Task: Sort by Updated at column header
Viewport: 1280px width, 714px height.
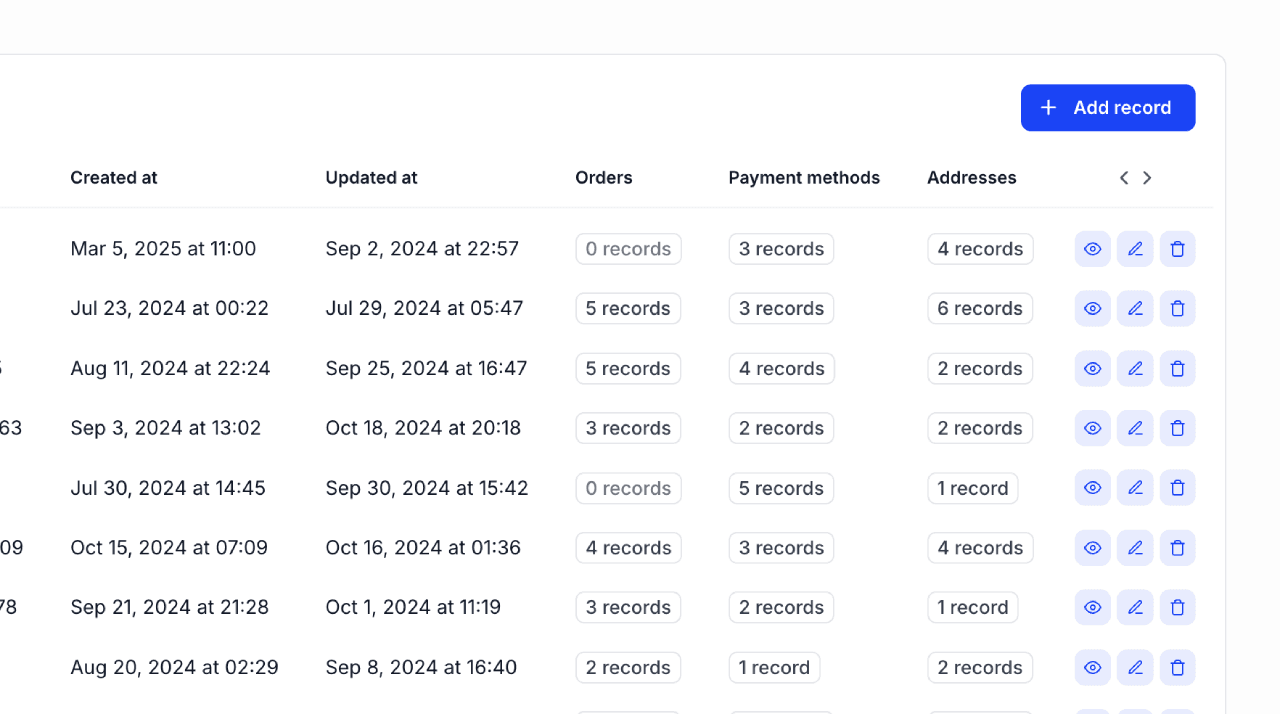Action: 371,178
